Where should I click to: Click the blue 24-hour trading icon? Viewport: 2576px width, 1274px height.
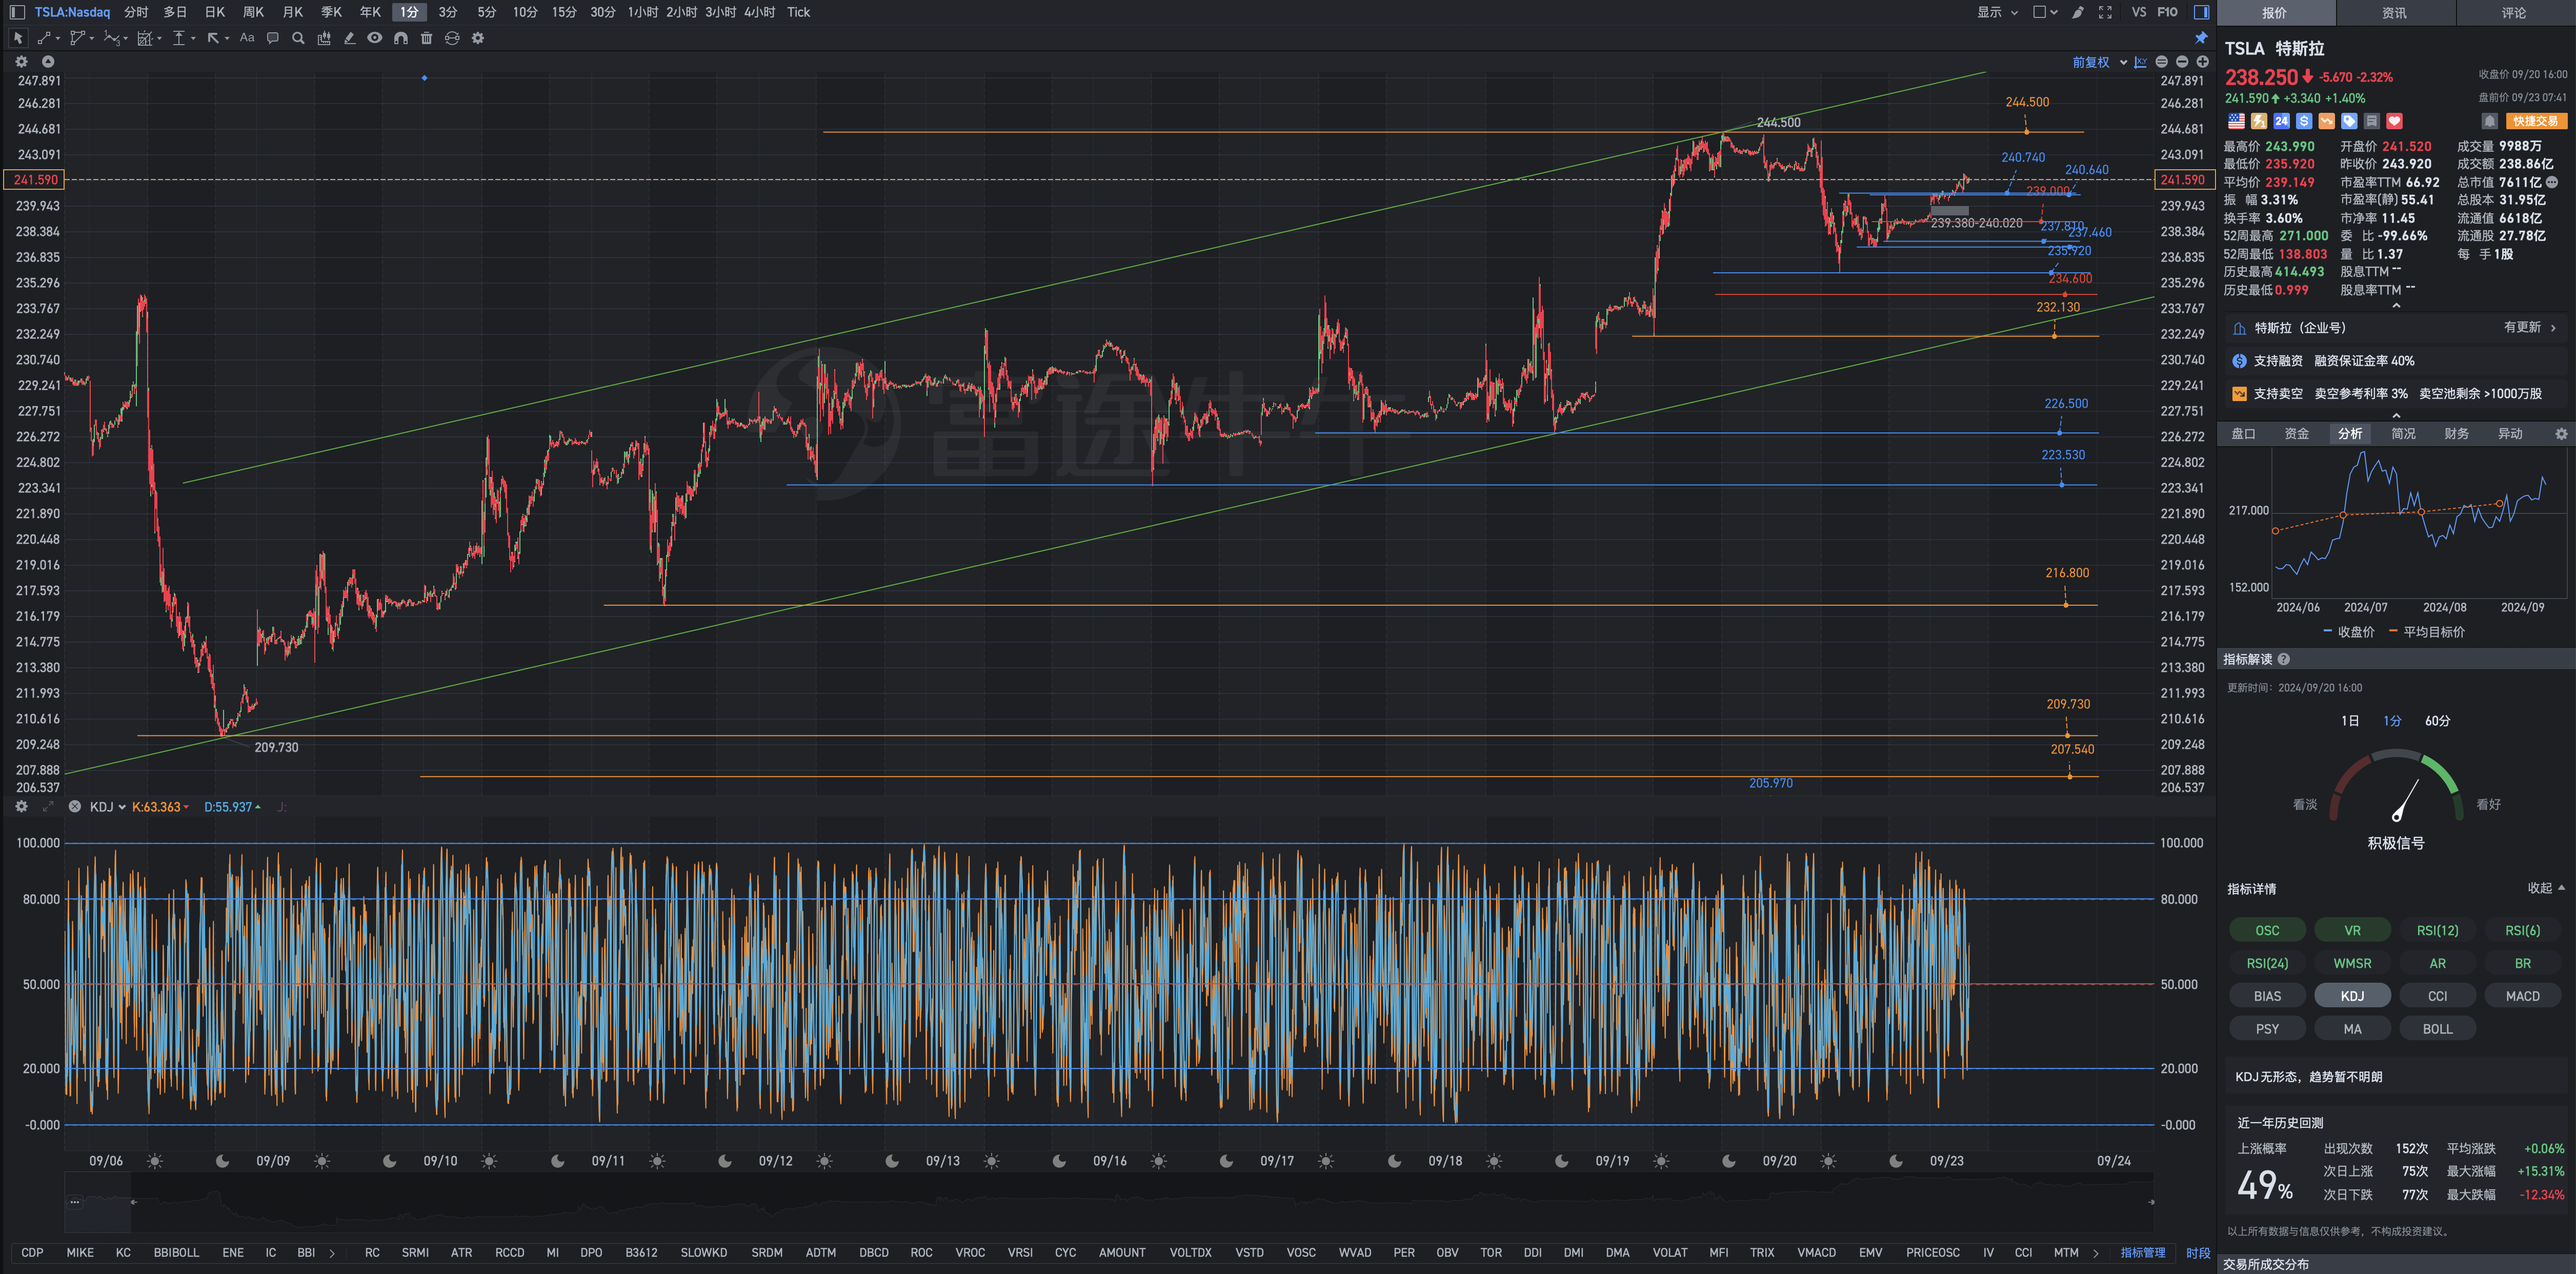(2281, 121)
